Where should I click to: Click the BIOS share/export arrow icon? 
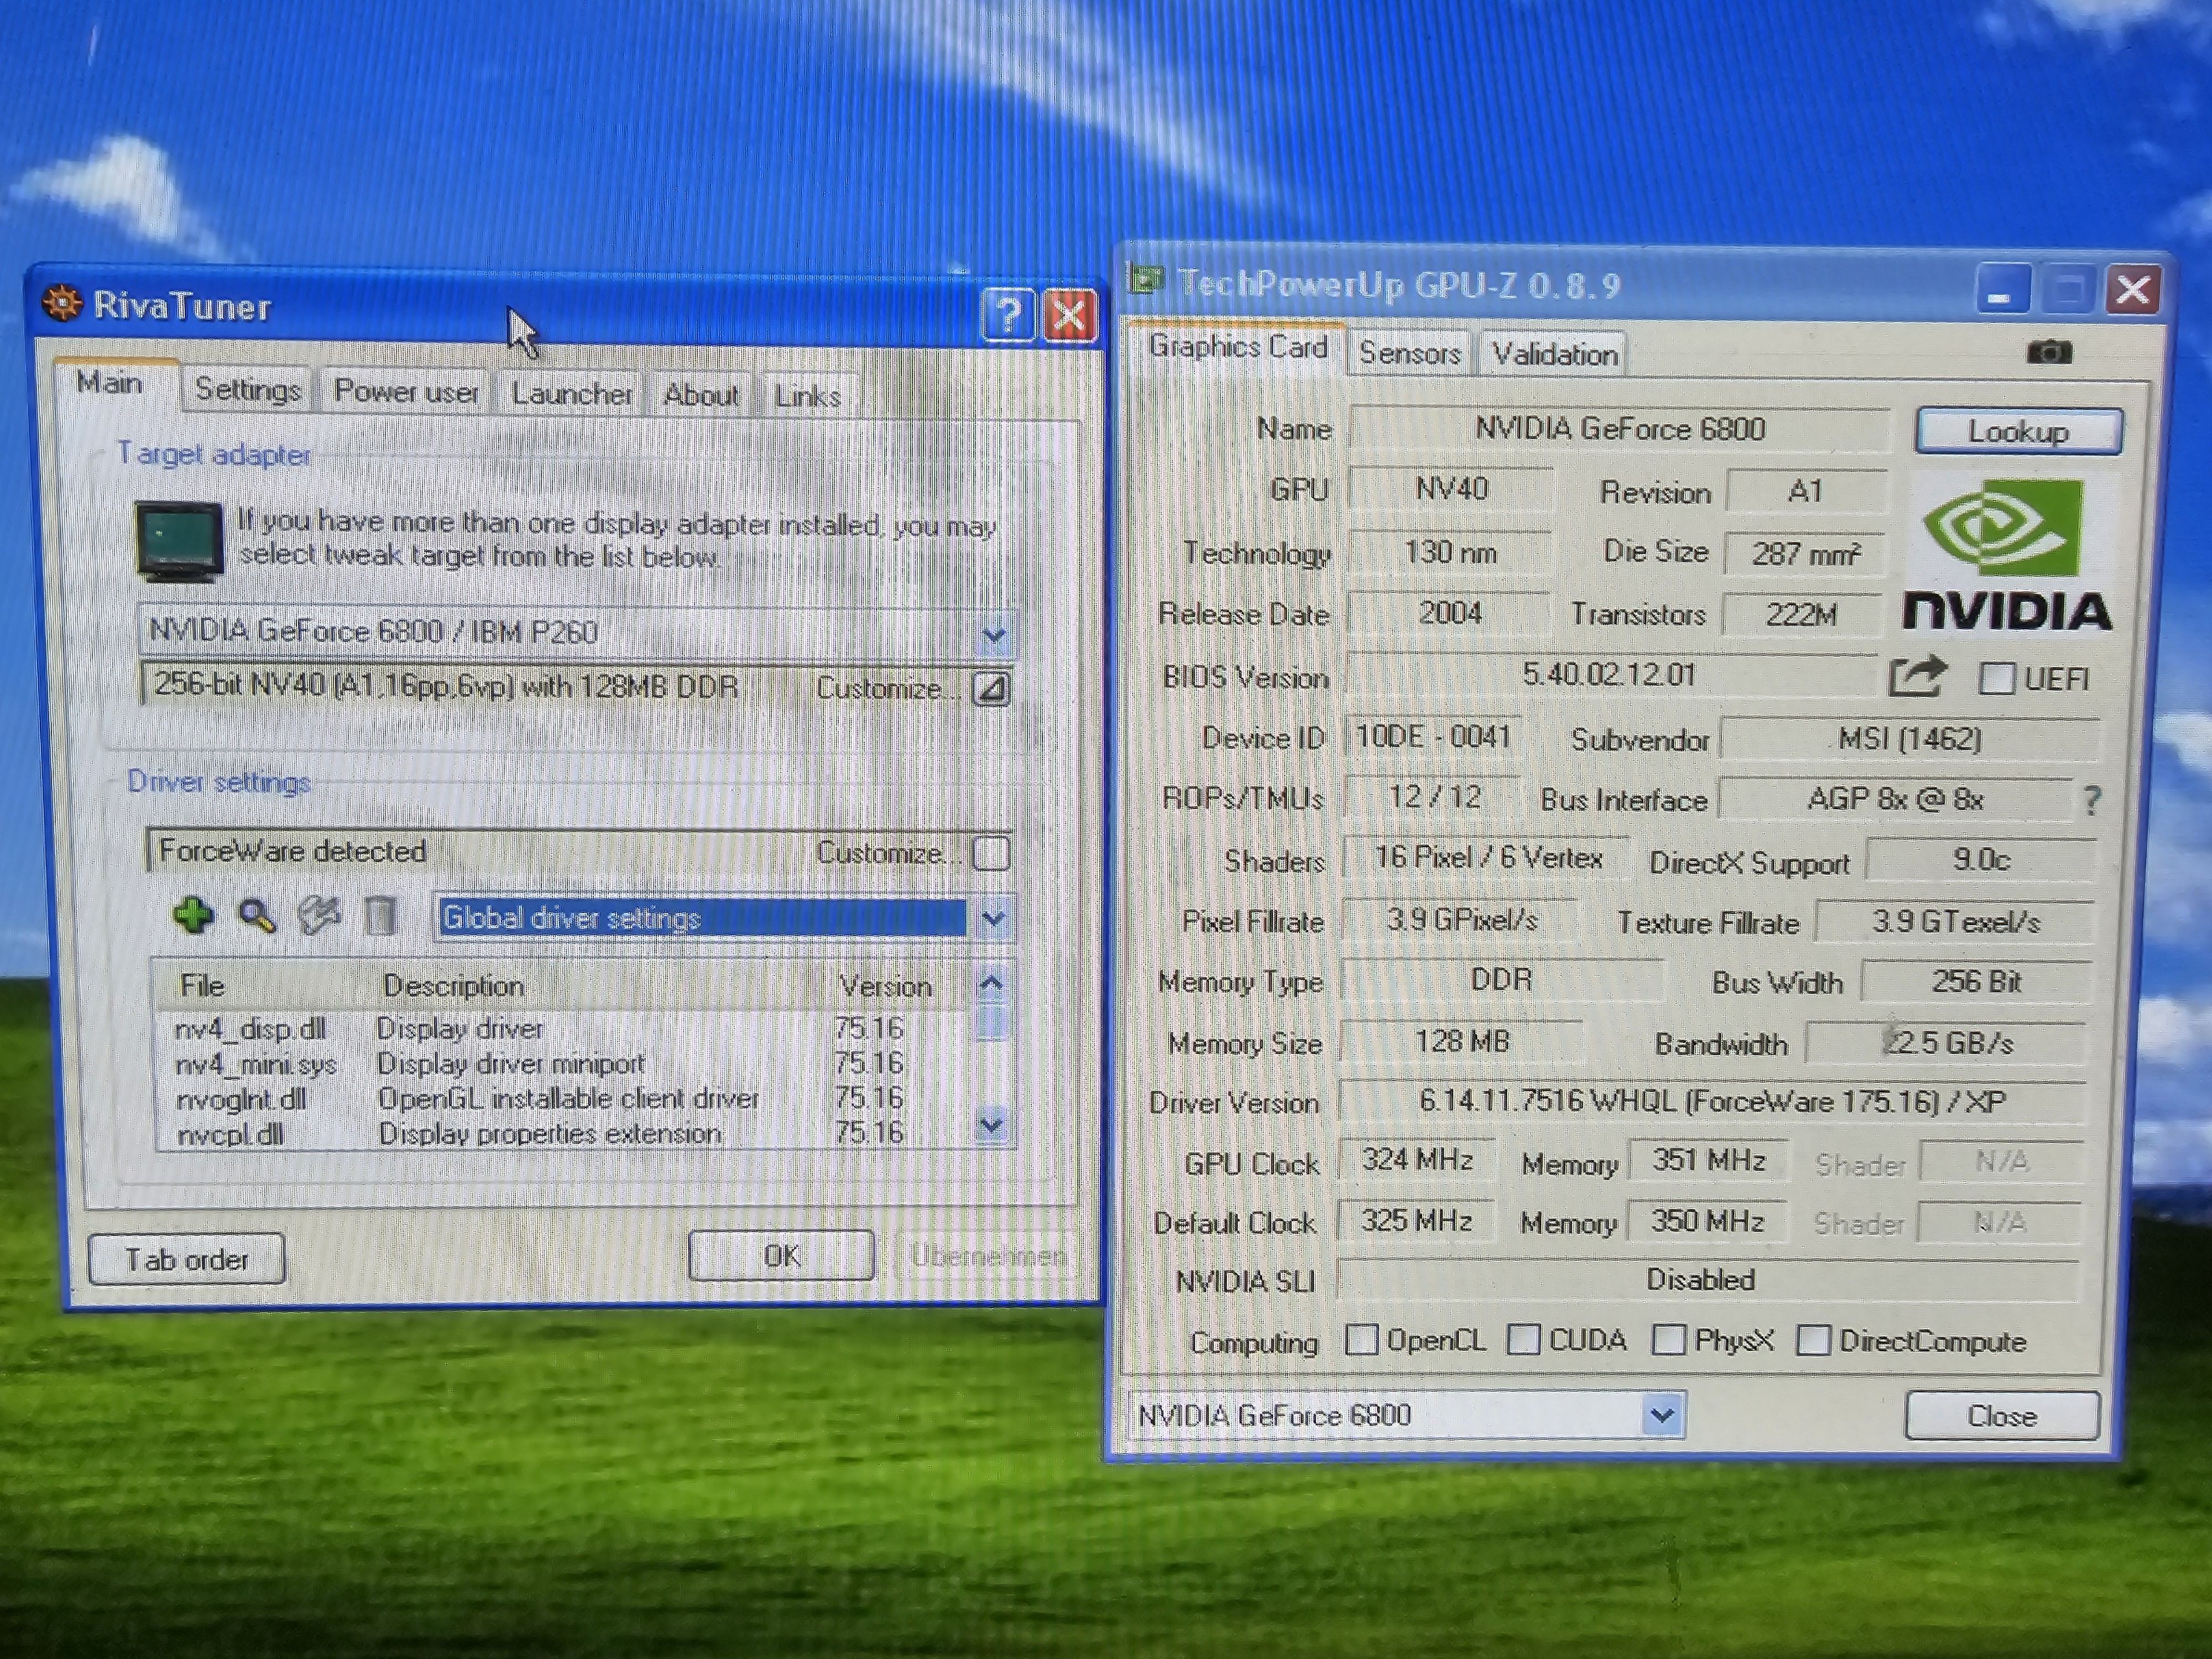[1916, 677]
